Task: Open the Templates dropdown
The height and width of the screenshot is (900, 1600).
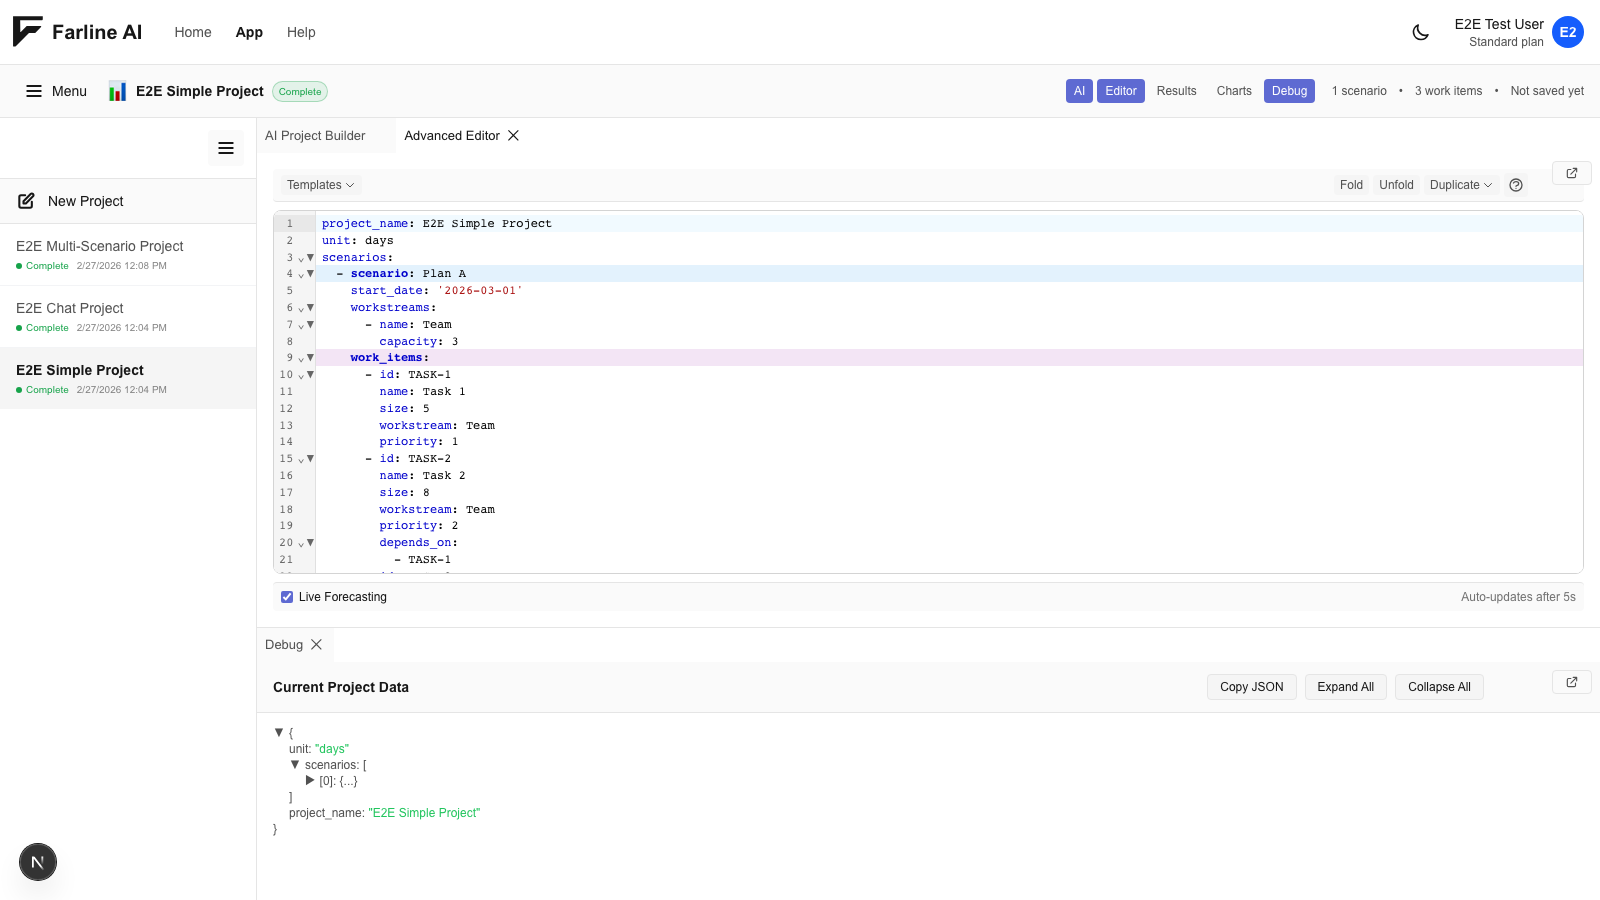Action: [319, 185]
